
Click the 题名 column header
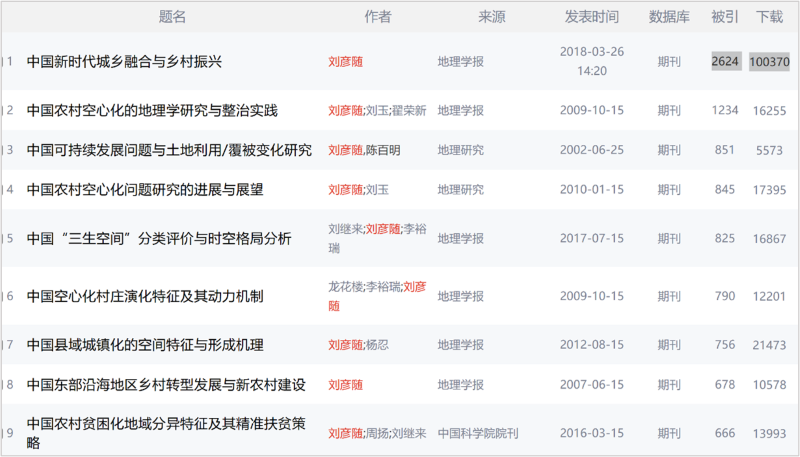point(173,17)
